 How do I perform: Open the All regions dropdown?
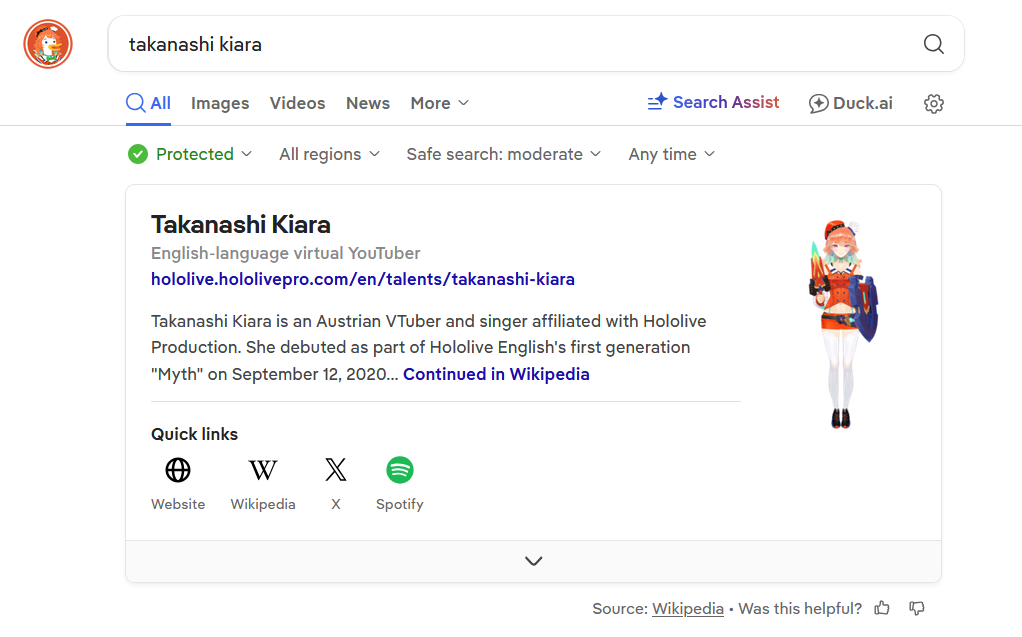coord(329,154)
